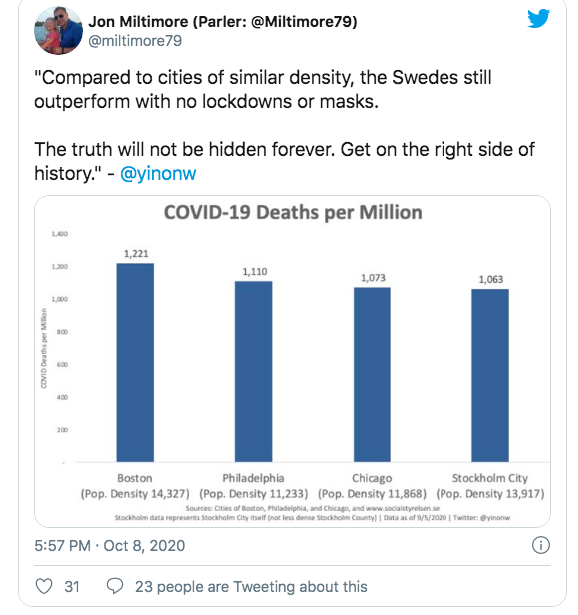Click the Stockholm City bar
578x615 pixels.
[x=490, y=375]
